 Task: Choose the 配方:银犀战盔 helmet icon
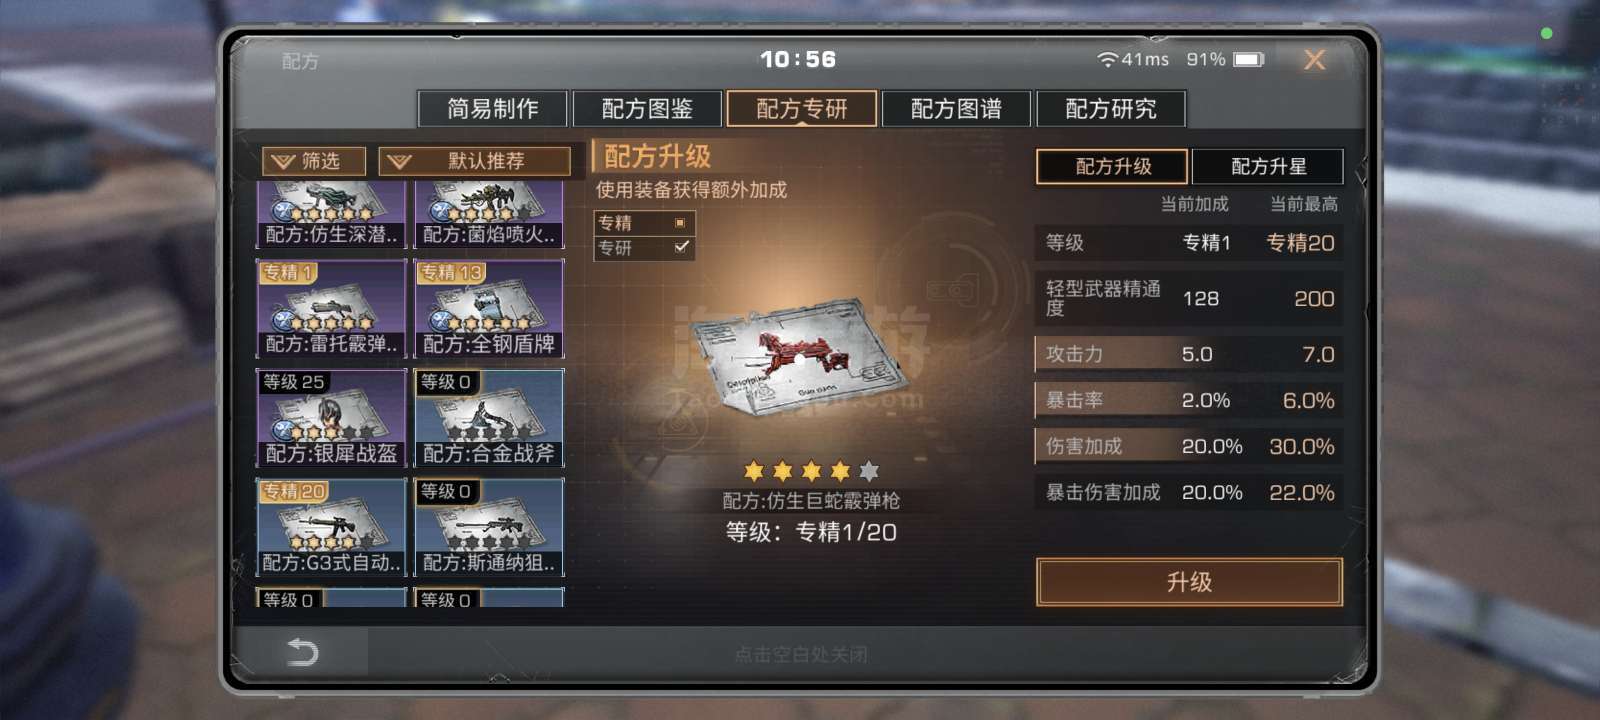click(x=331, y=418)
